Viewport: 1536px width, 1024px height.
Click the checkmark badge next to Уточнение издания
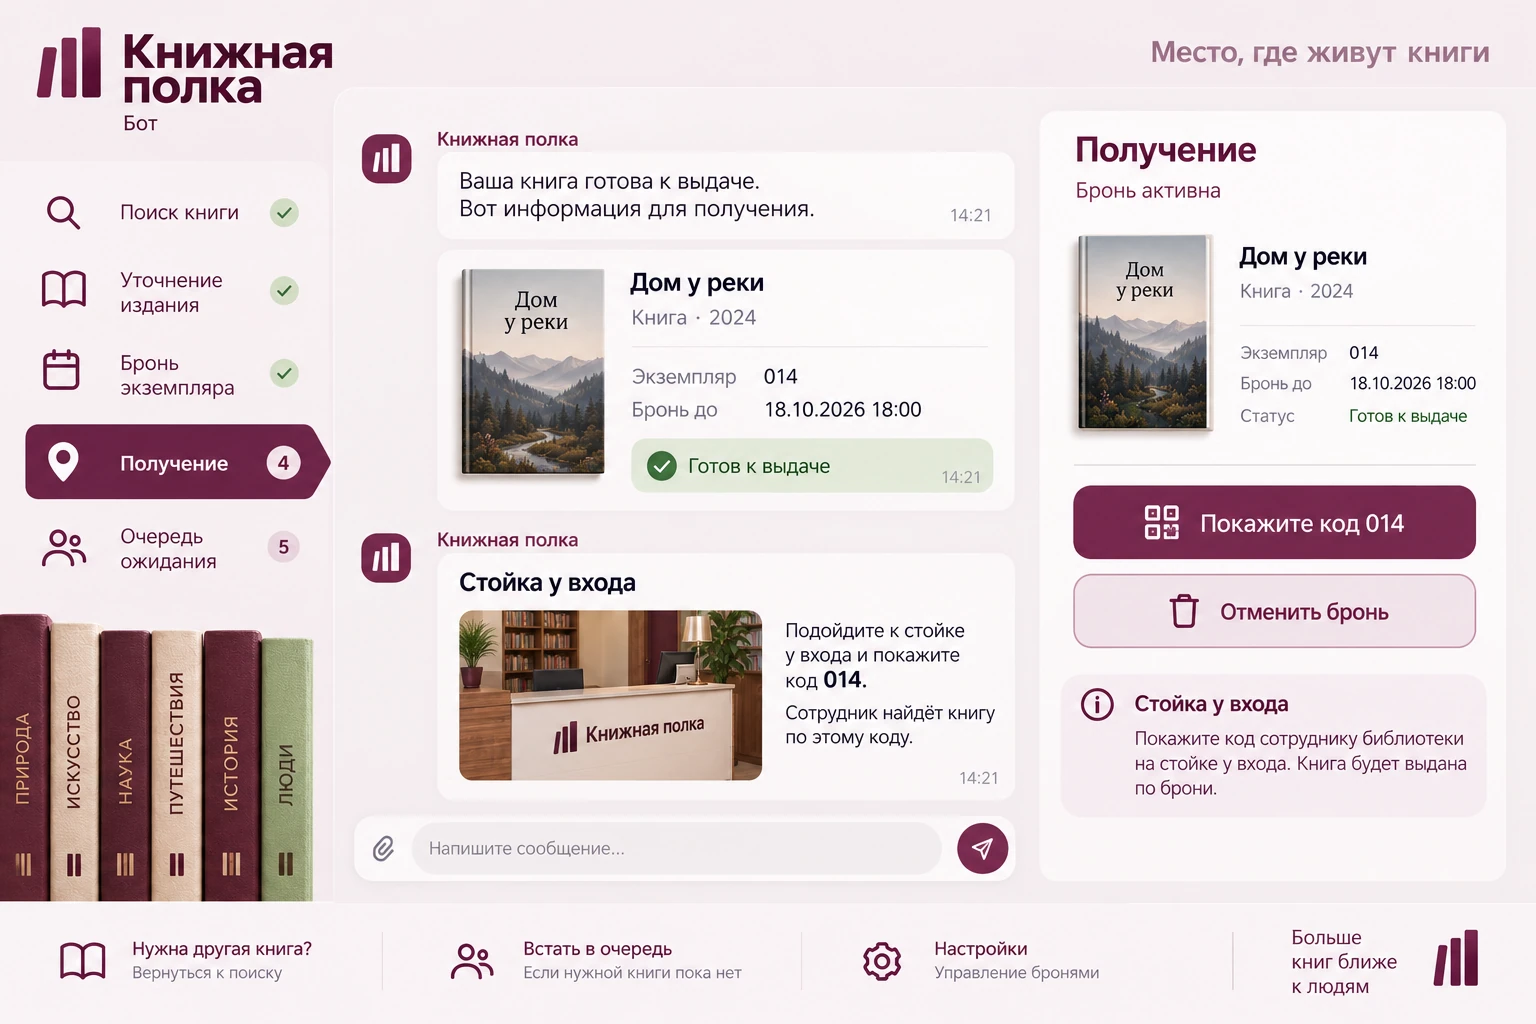285,291
